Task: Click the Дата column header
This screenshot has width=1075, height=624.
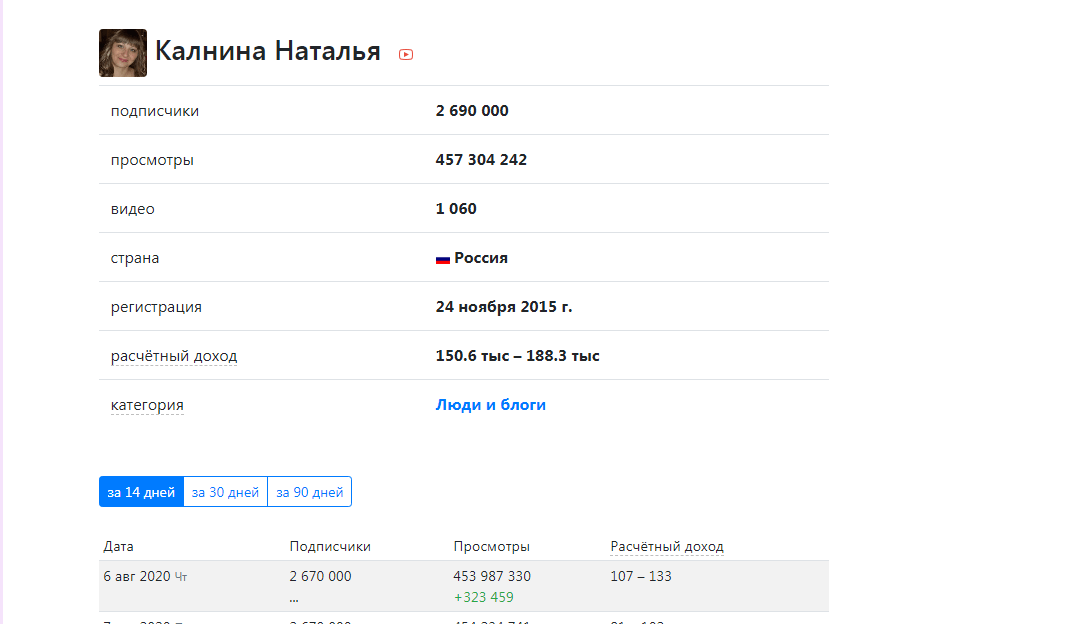Action: tap(118, 547)
